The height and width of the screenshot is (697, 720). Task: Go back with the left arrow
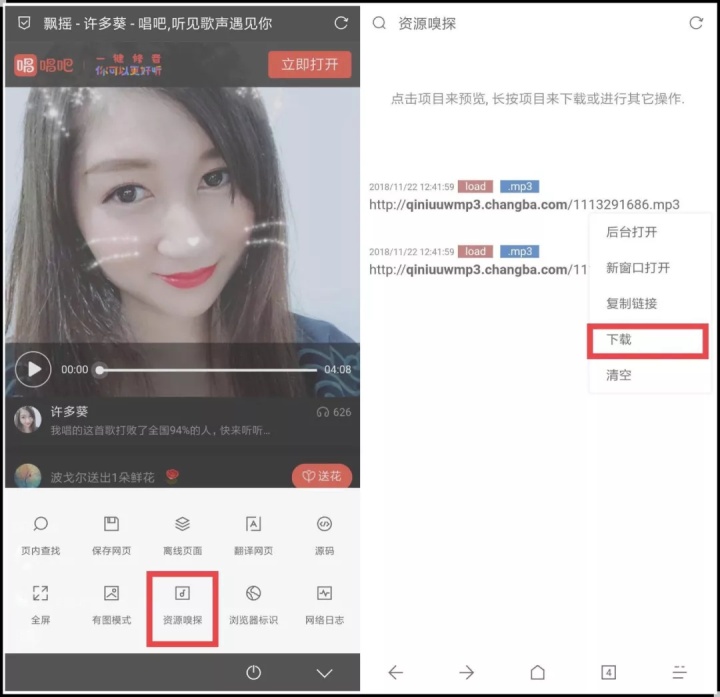pos(395,673)
